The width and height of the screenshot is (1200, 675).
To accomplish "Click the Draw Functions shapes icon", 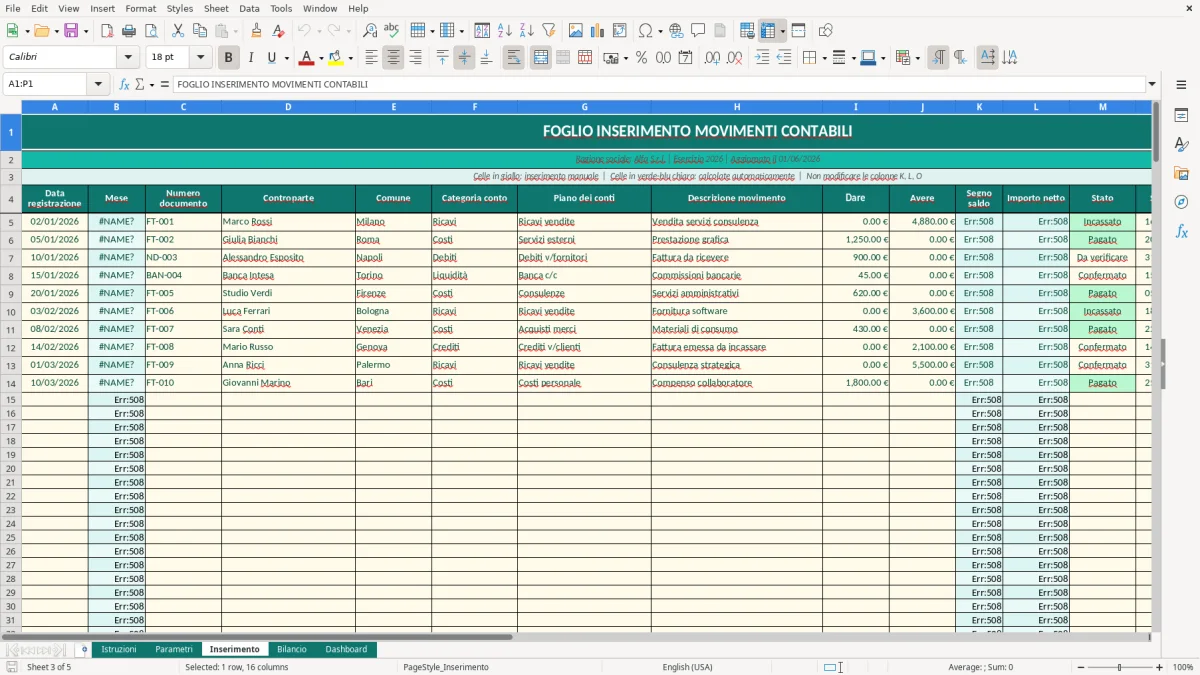I will [x=825, y=31].
